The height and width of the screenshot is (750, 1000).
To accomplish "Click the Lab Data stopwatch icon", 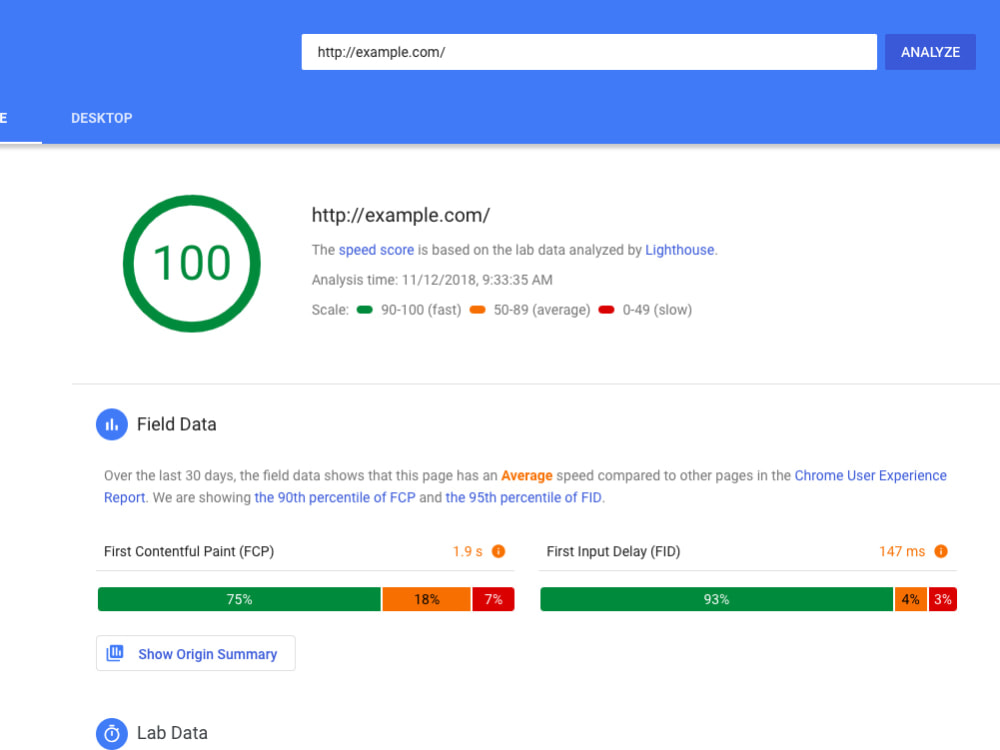I will click(112, 733).
